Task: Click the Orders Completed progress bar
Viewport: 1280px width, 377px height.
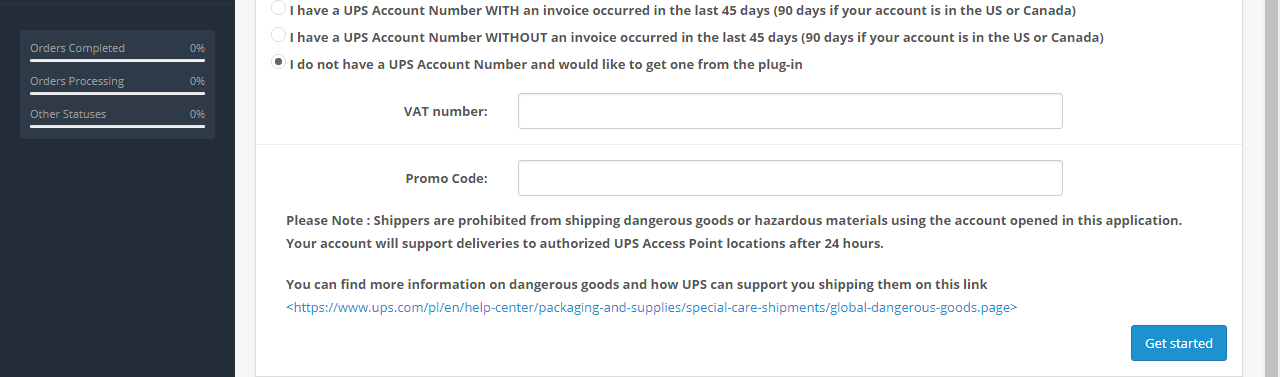Action: pos(117,60)
